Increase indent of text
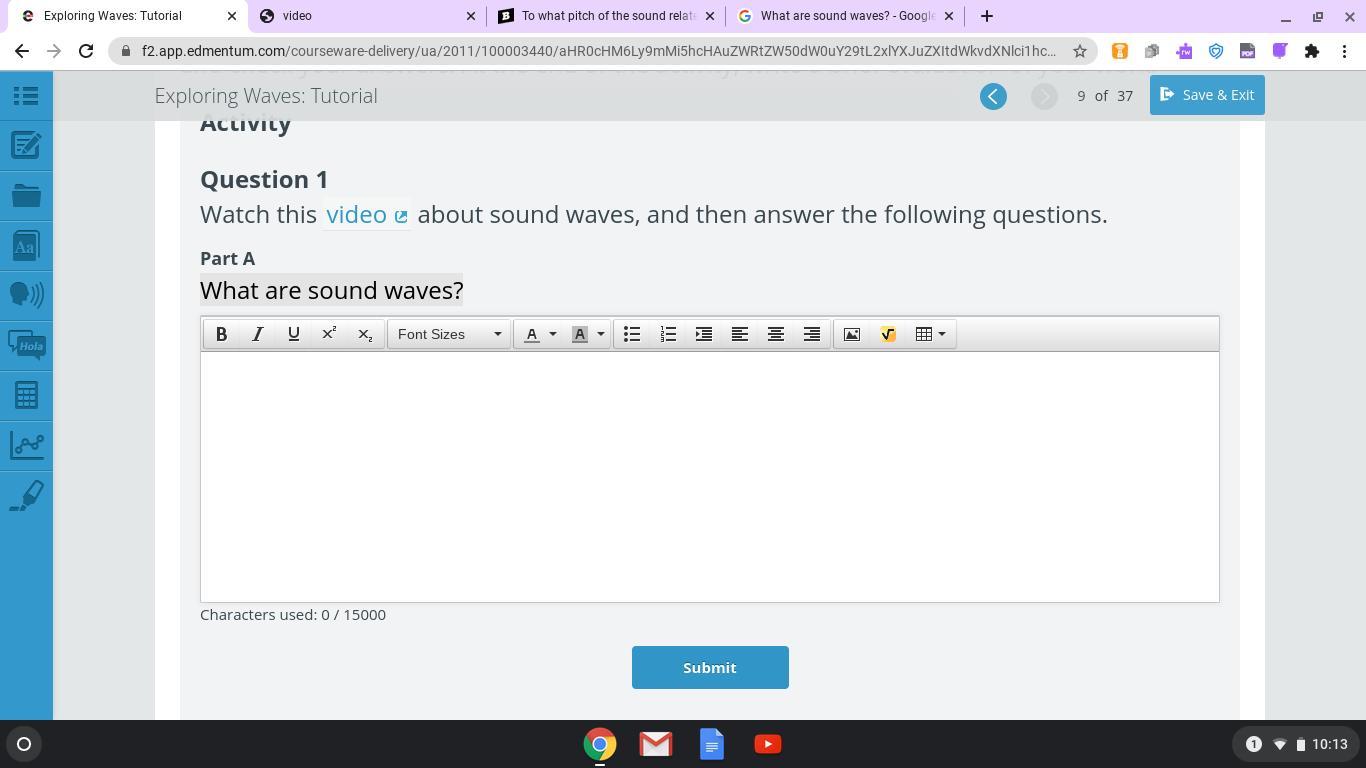Screen dimensions: 1366x768 click(x=704, y=334)
